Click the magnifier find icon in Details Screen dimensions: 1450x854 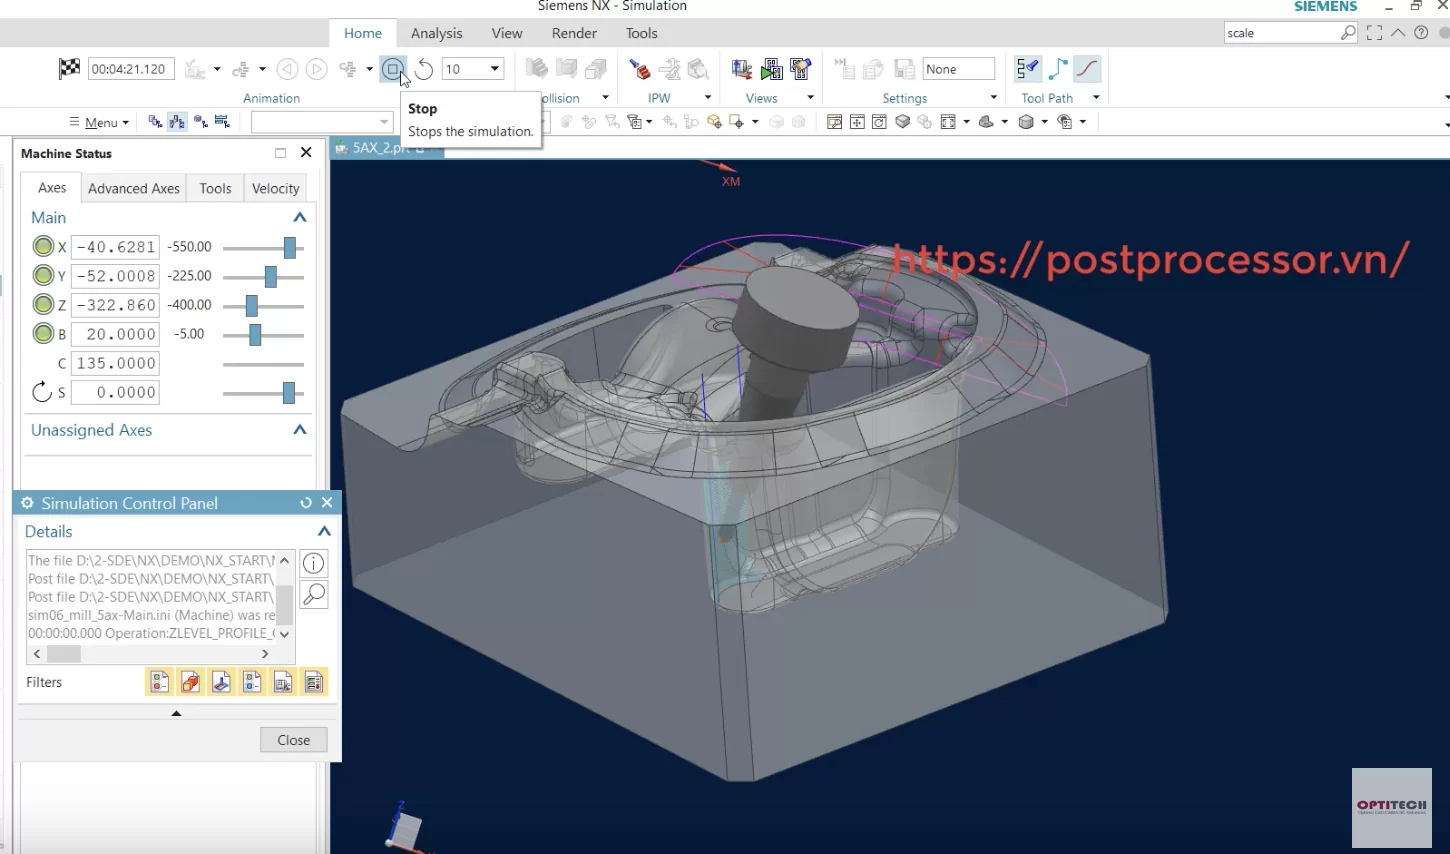tap(314, 595)
